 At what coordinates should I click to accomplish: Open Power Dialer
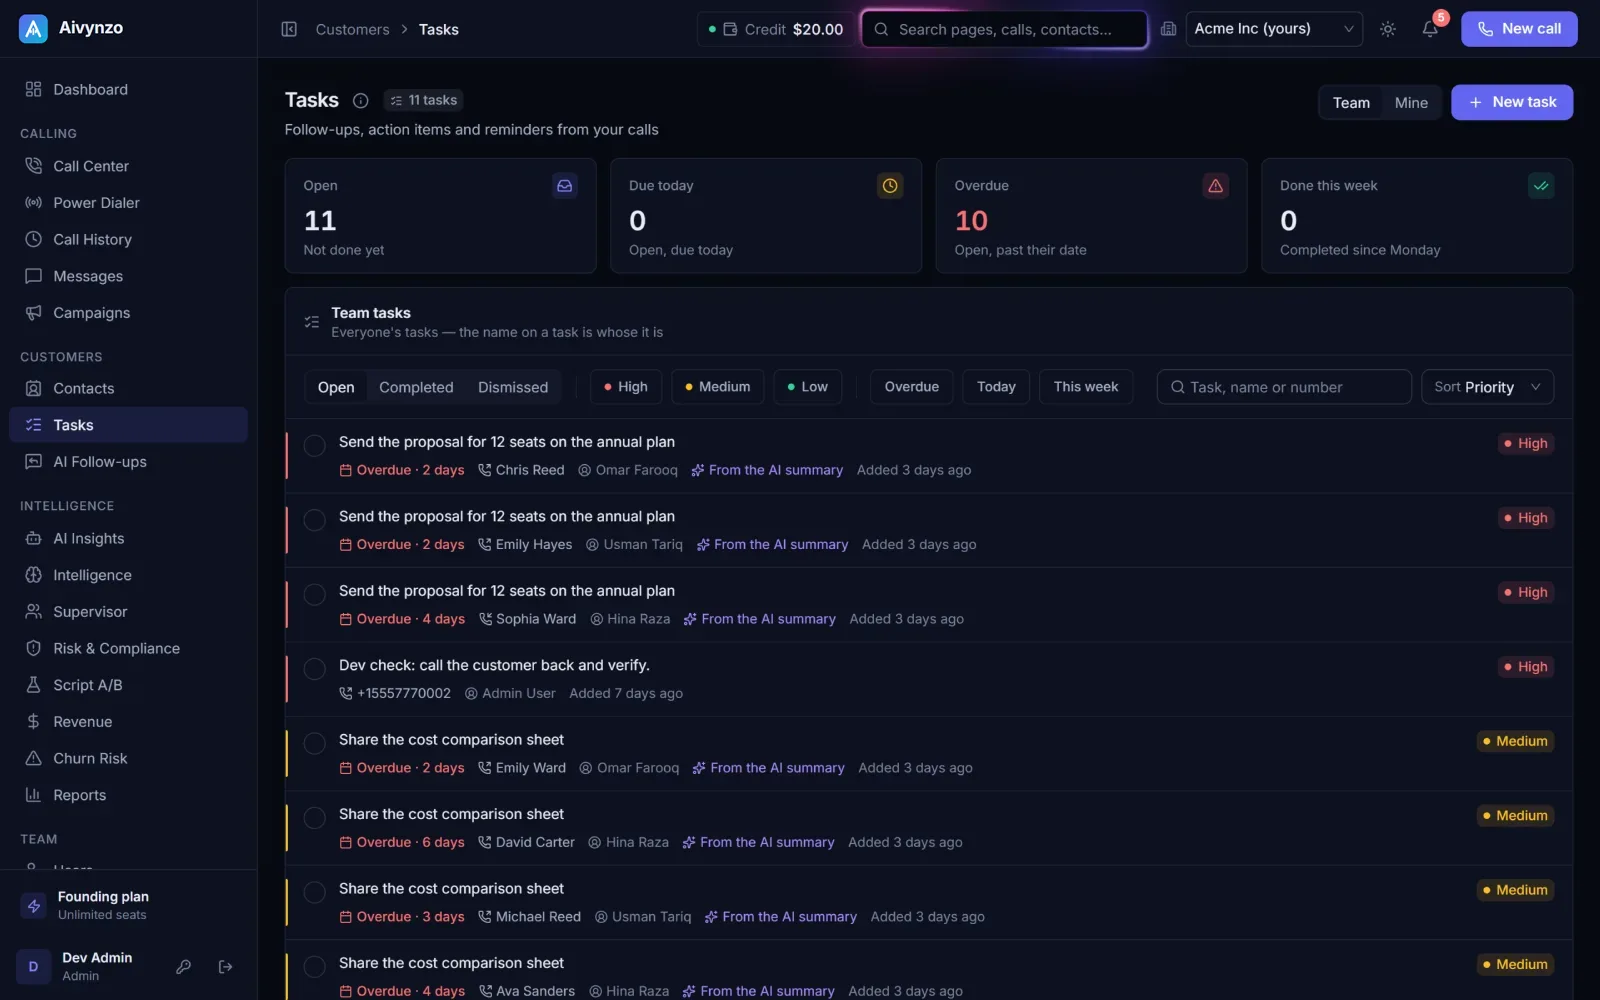(128, 203)
